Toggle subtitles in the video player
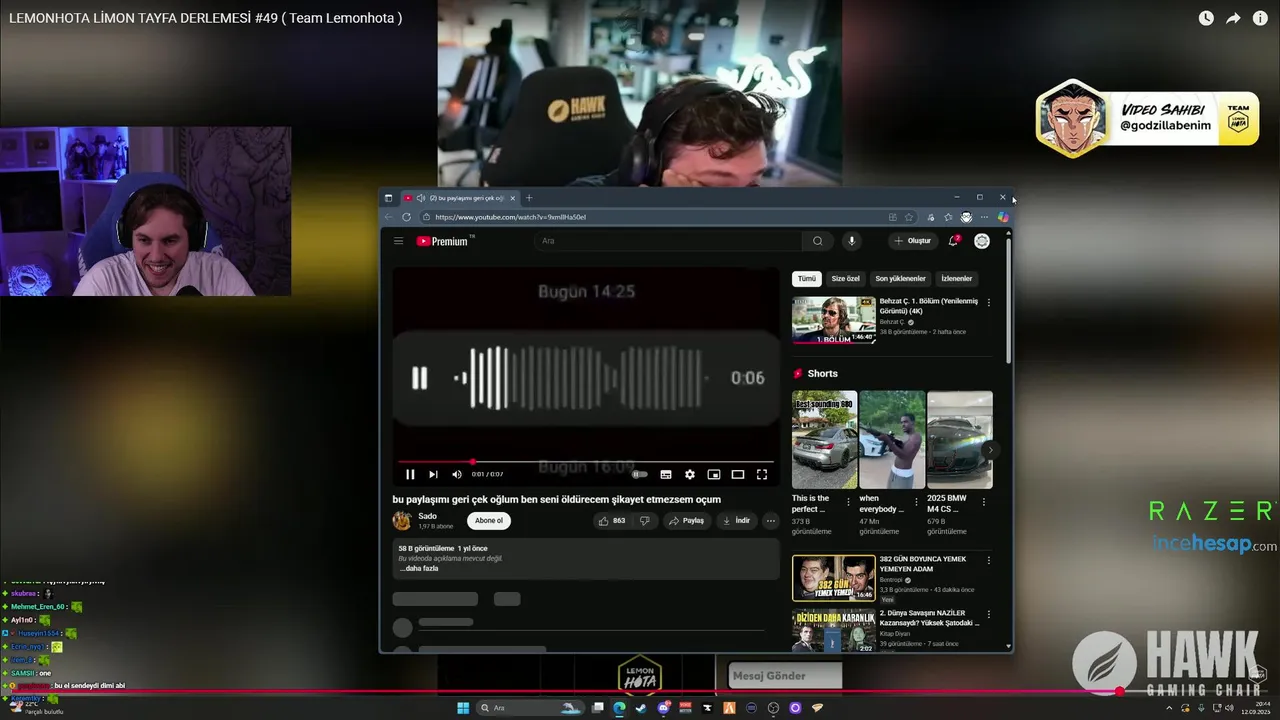The height and width of the screenshot is (720, 1280). 666,474
